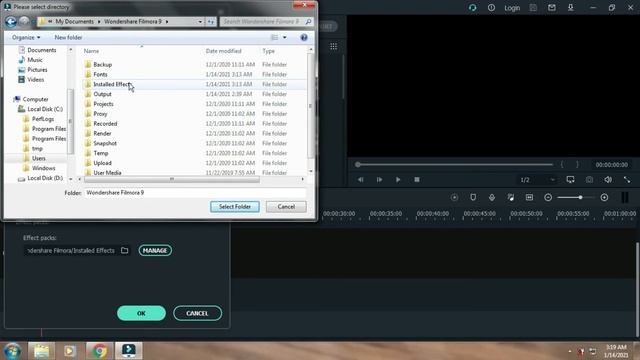Click the Select Folder button
Image resolution: width=640 pixels, height=360 pixels.
click(235, 207)
